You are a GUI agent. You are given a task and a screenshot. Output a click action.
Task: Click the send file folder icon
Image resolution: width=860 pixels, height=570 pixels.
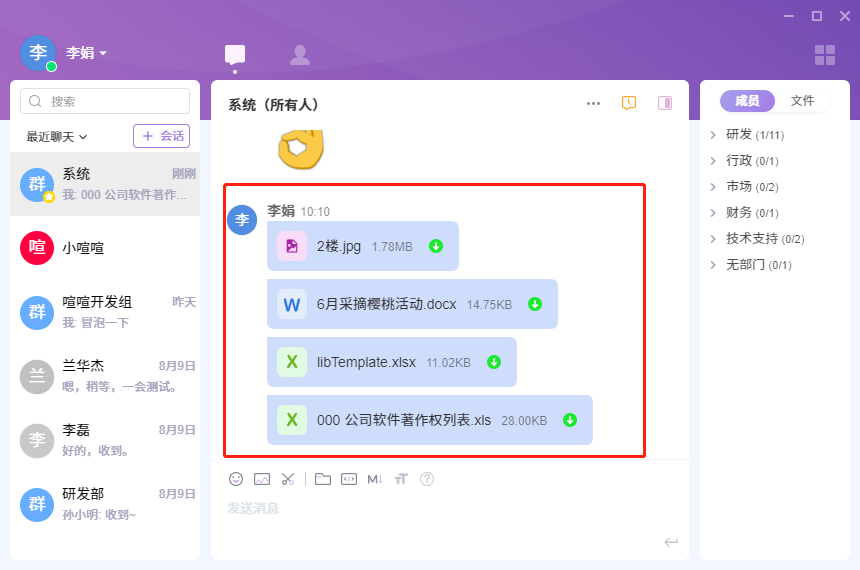click(x=322, y=479)
